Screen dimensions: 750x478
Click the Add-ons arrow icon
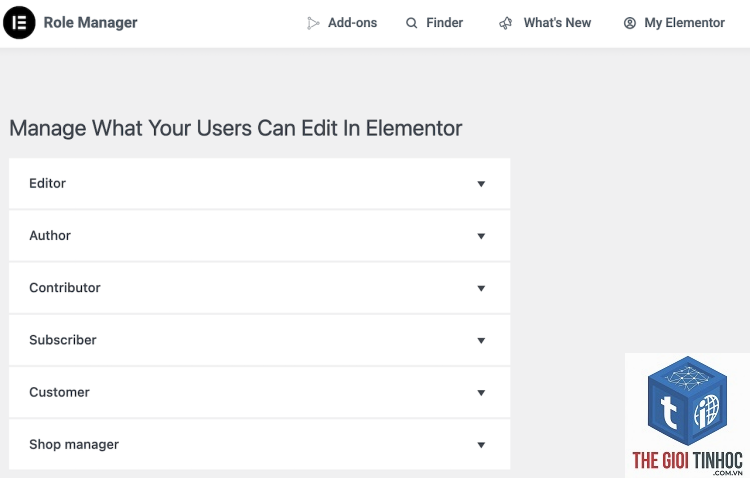(313, 23)
